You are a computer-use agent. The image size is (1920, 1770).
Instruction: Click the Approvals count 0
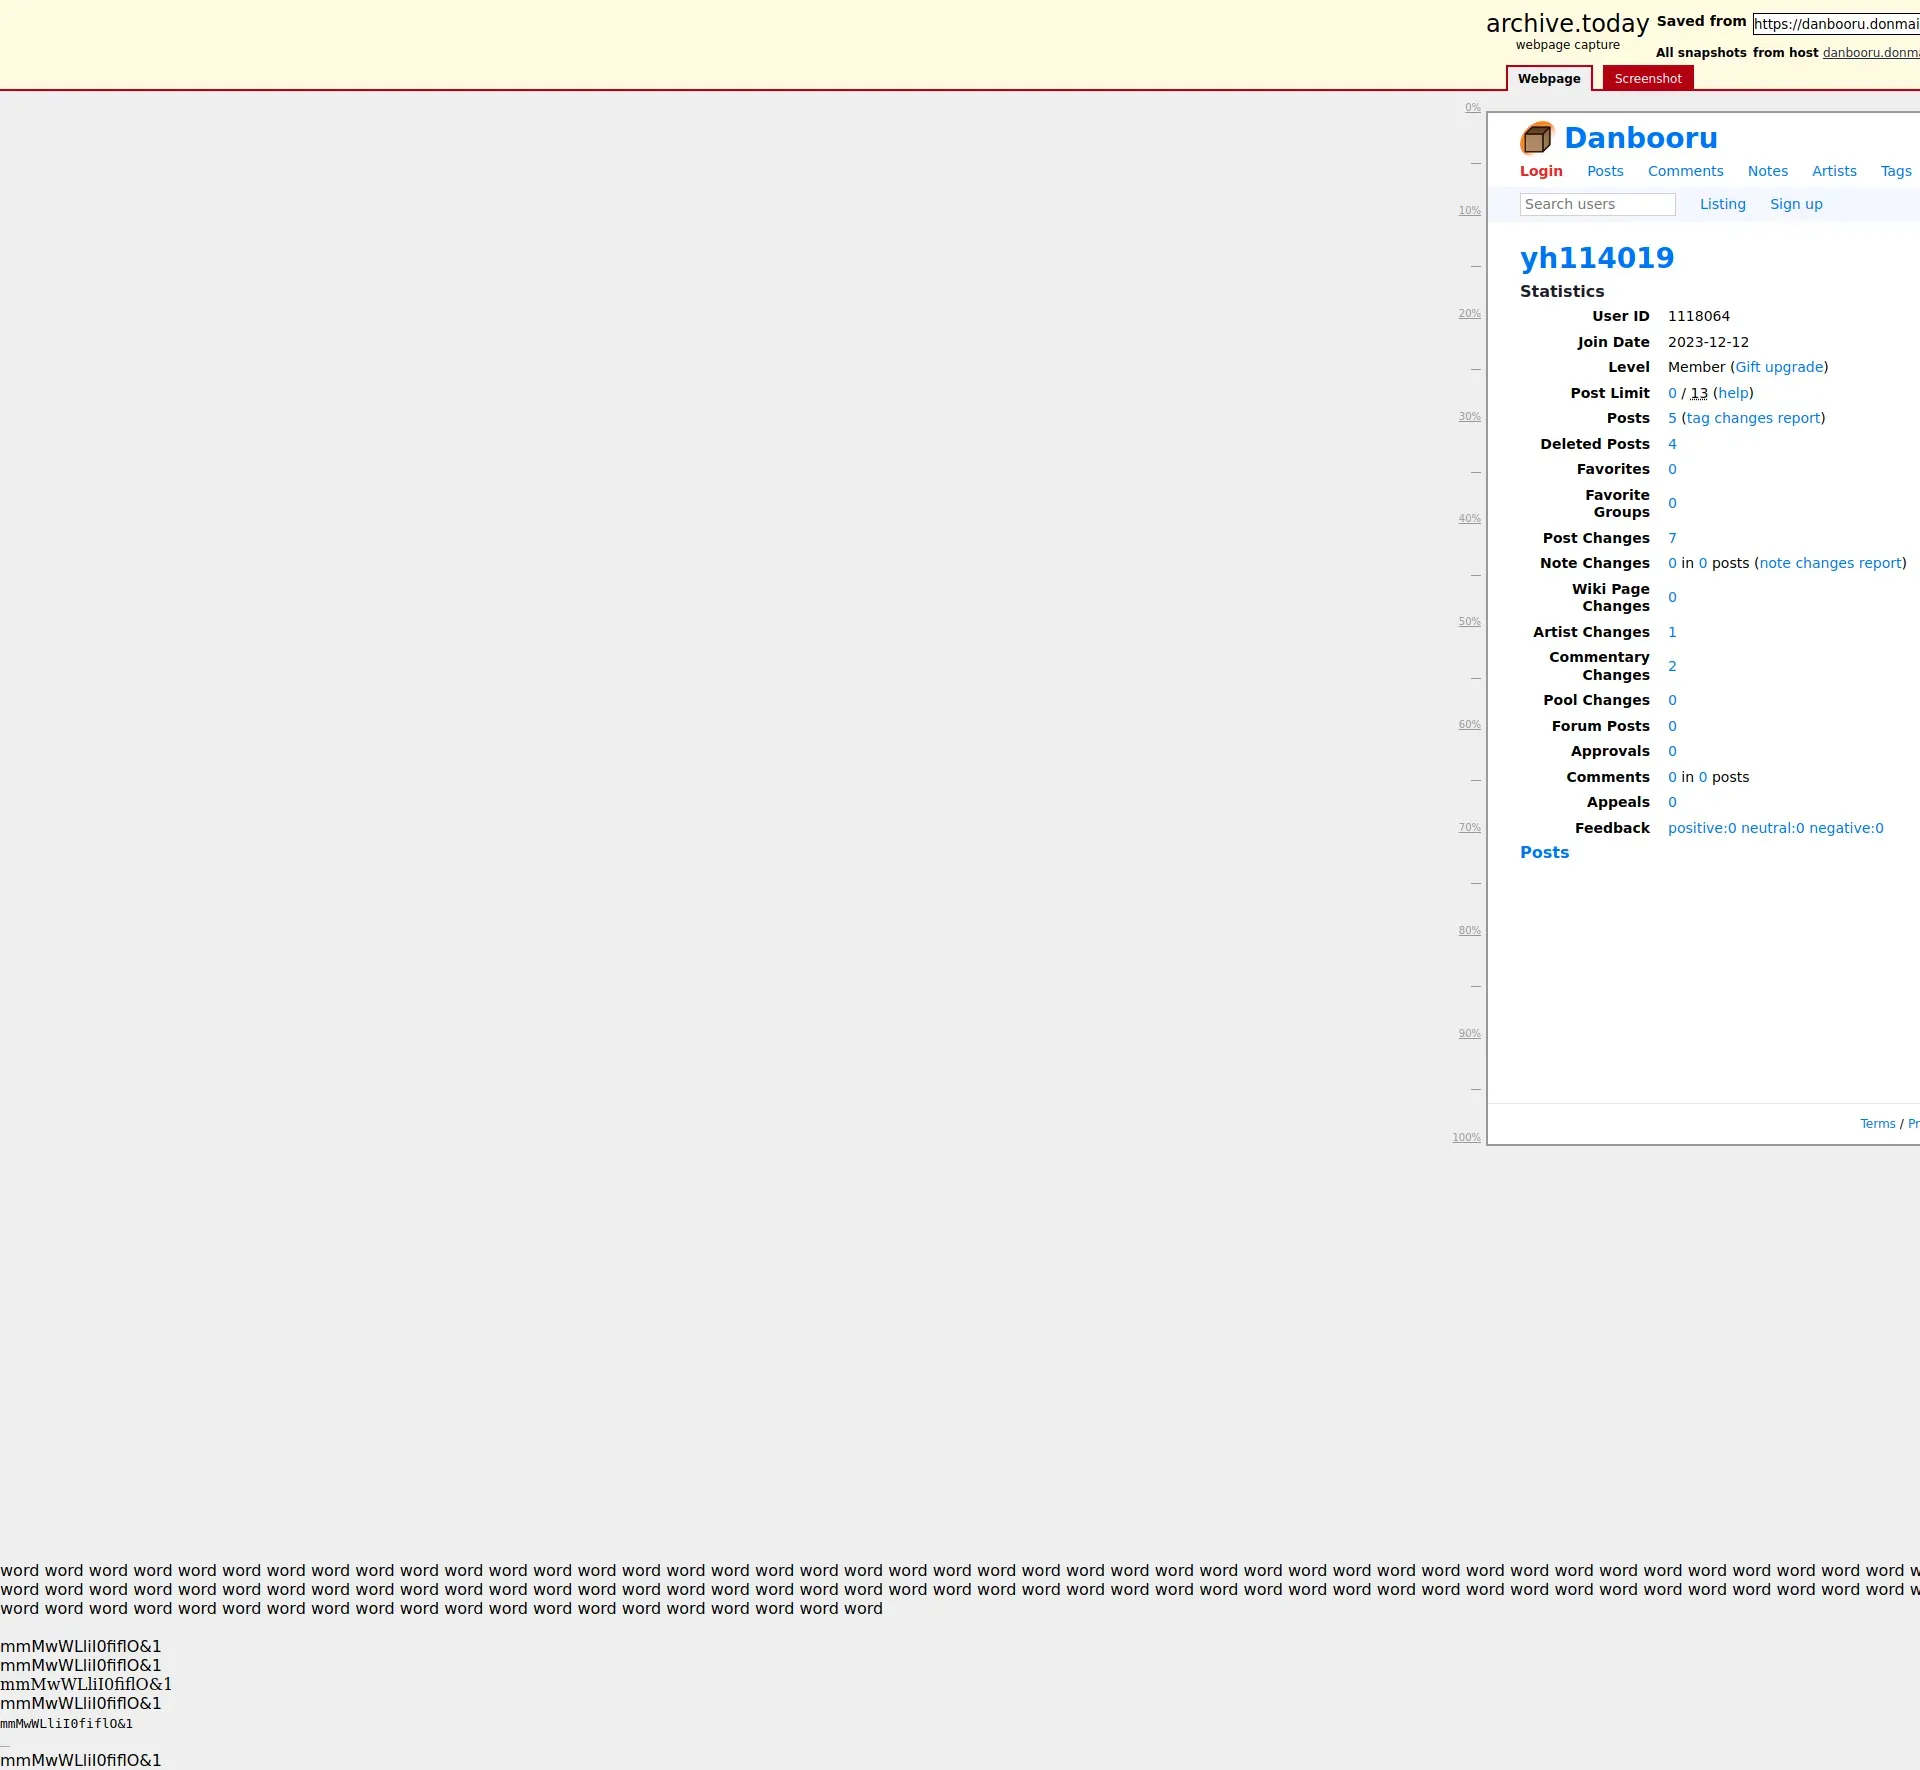pos(1672,751)
